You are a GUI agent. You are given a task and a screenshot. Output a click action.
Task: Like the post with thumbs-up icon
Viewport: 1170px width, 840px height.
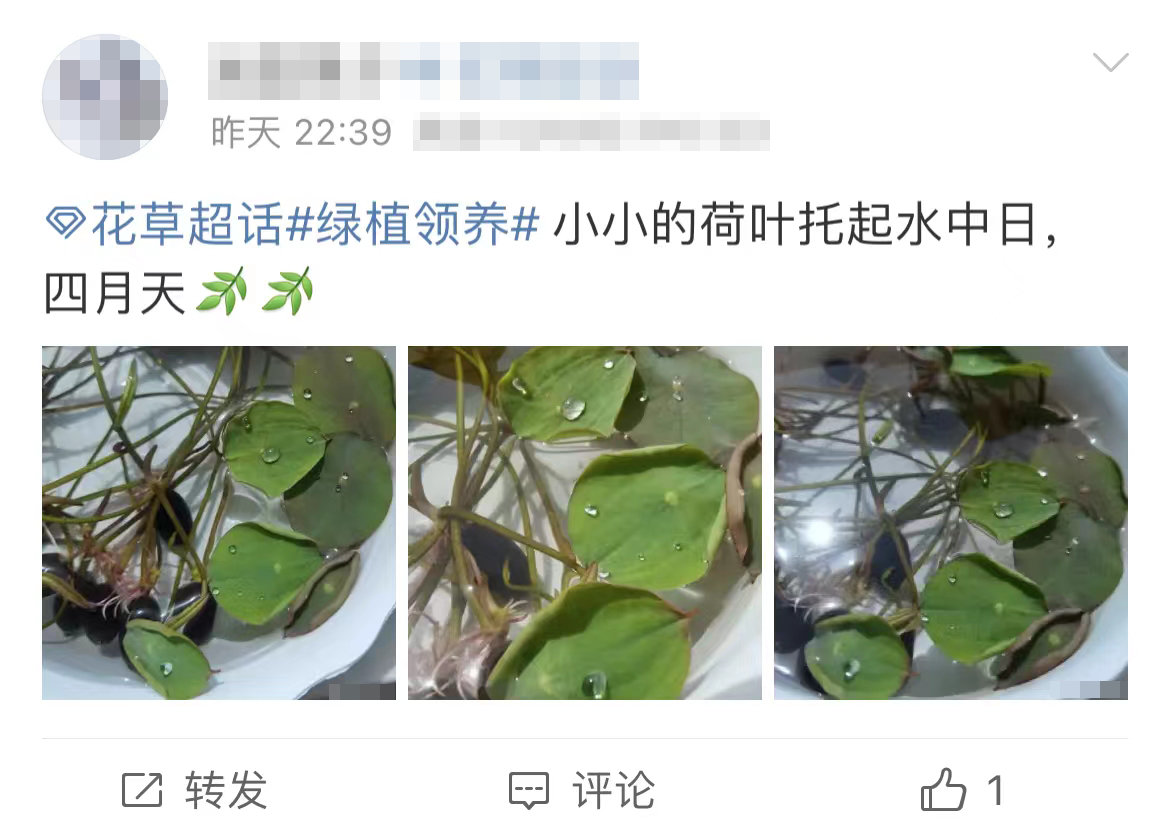pyautogui.click(x=943, y=789)
